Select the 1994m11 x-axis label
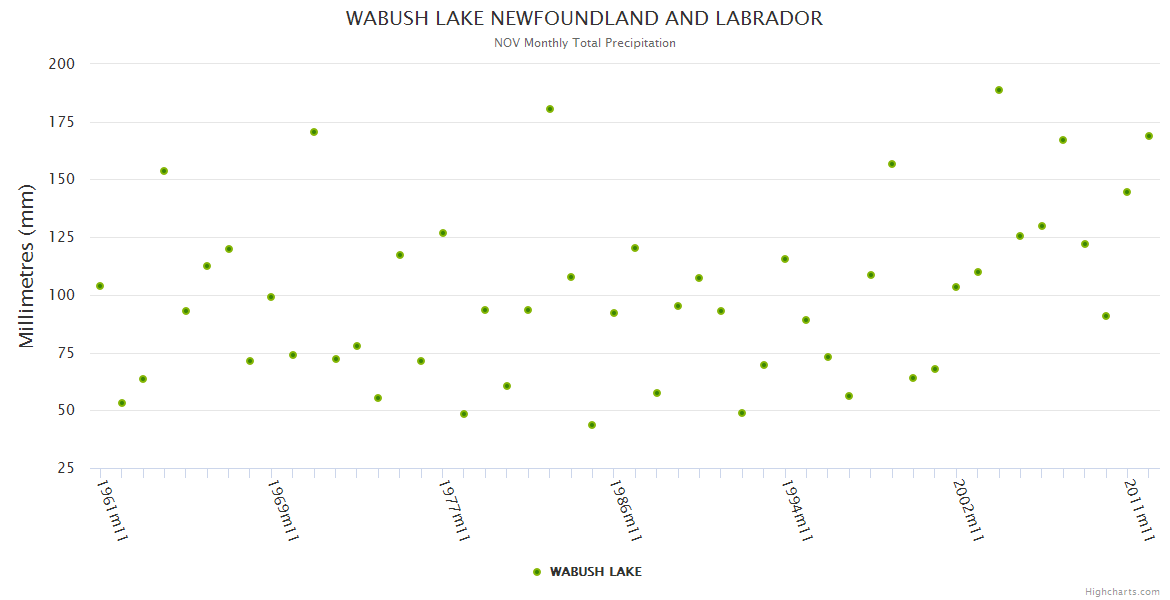Screen dimensions: 1170x600 click(797, 510)
